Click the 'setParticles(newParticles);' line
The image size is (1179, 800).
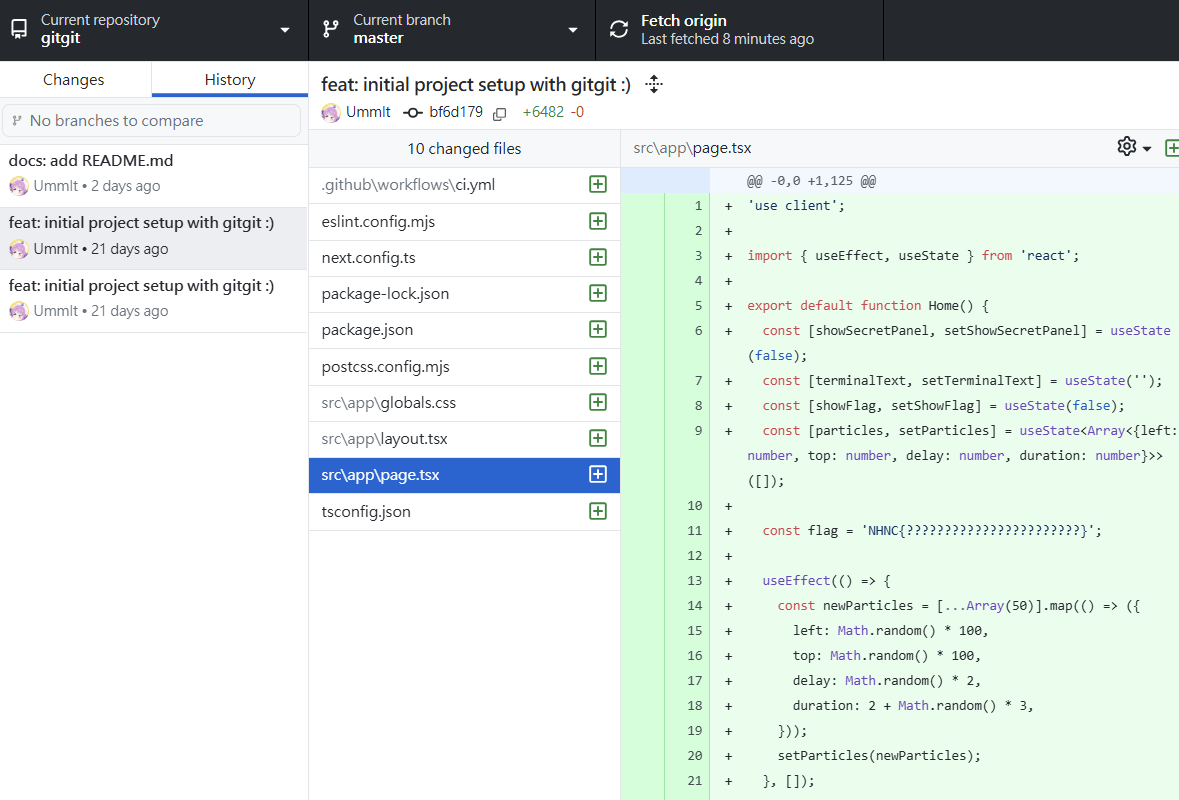879,756
